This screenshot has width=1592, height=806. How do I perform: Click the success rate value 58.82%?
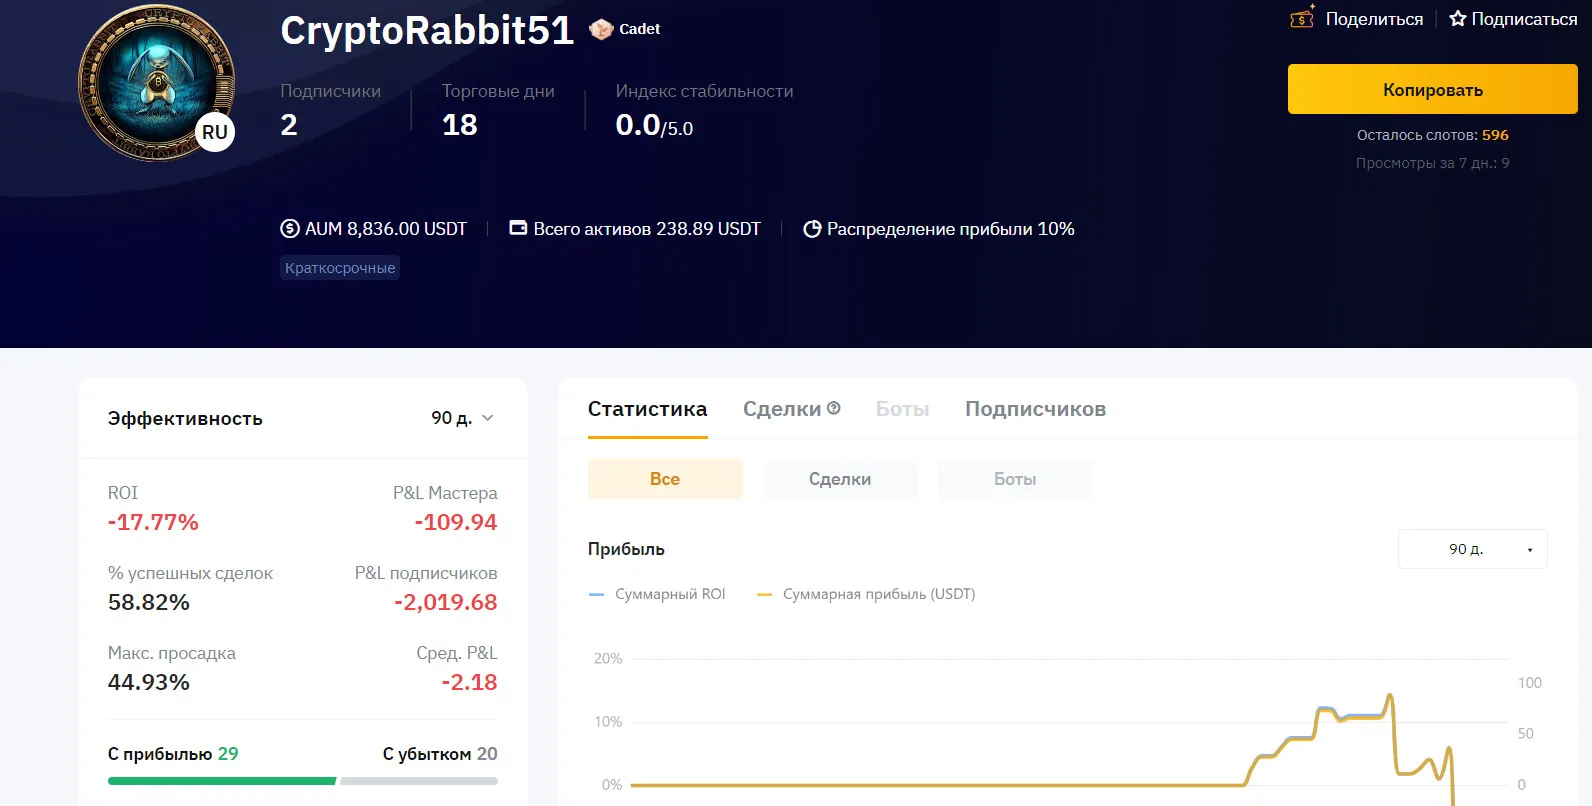[149, 602]
